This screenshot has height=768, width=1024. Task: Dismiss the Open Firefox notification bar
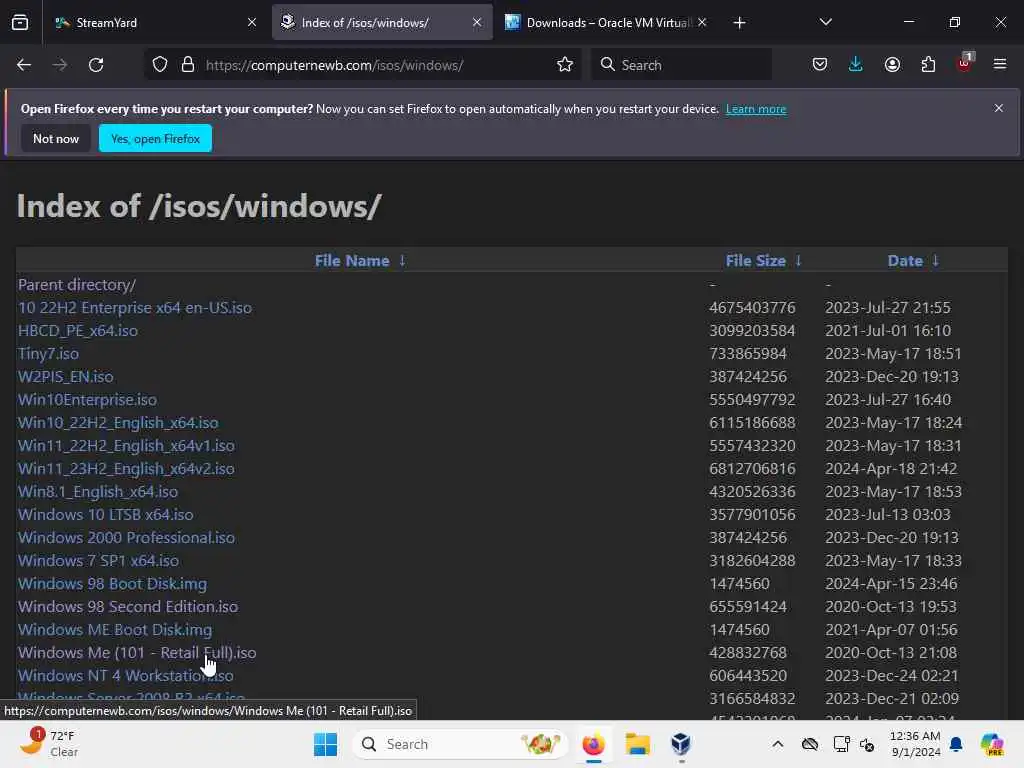(999, 108)
